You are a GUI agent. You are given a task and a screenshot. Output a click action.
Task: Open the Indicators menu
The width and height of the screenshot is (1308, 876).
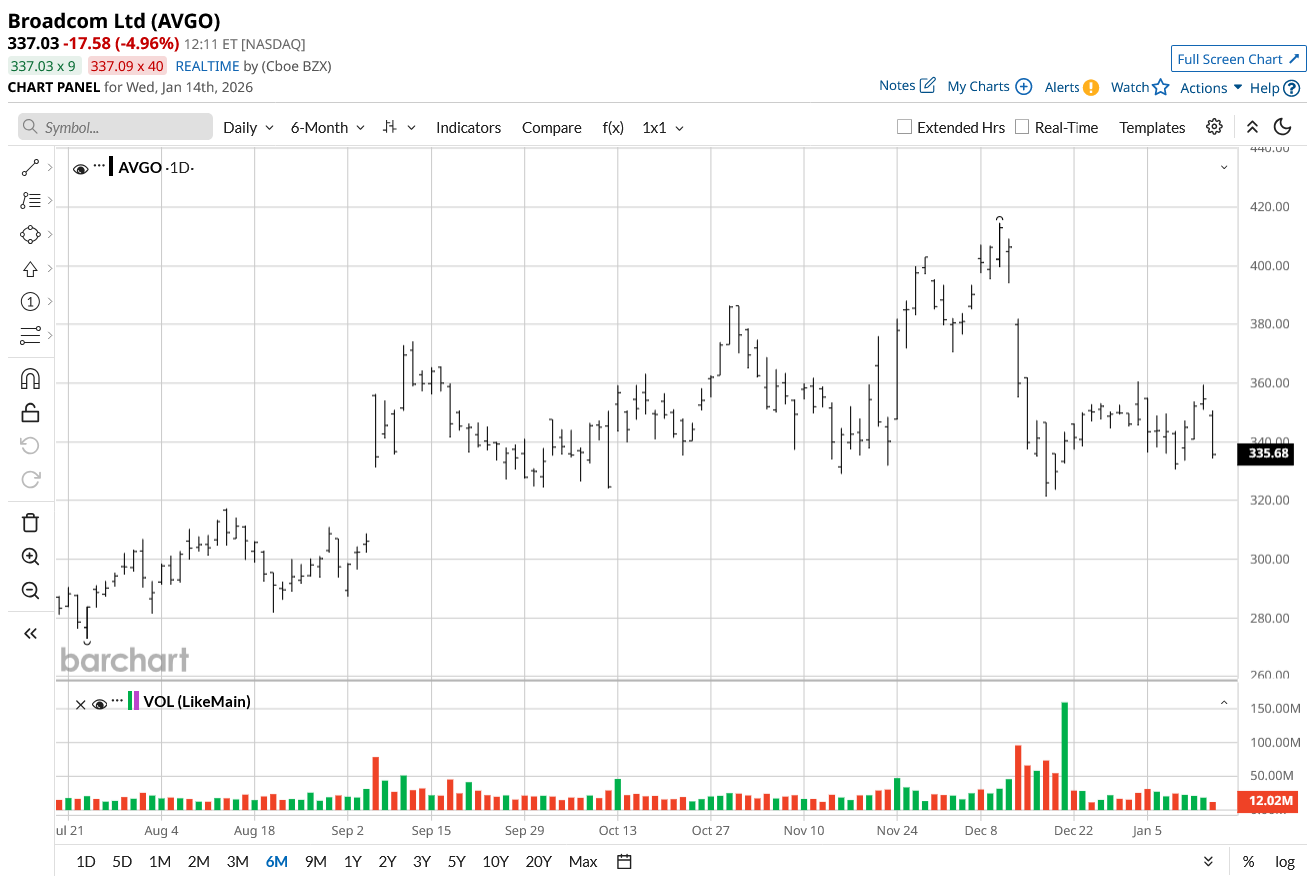(468, 127)
